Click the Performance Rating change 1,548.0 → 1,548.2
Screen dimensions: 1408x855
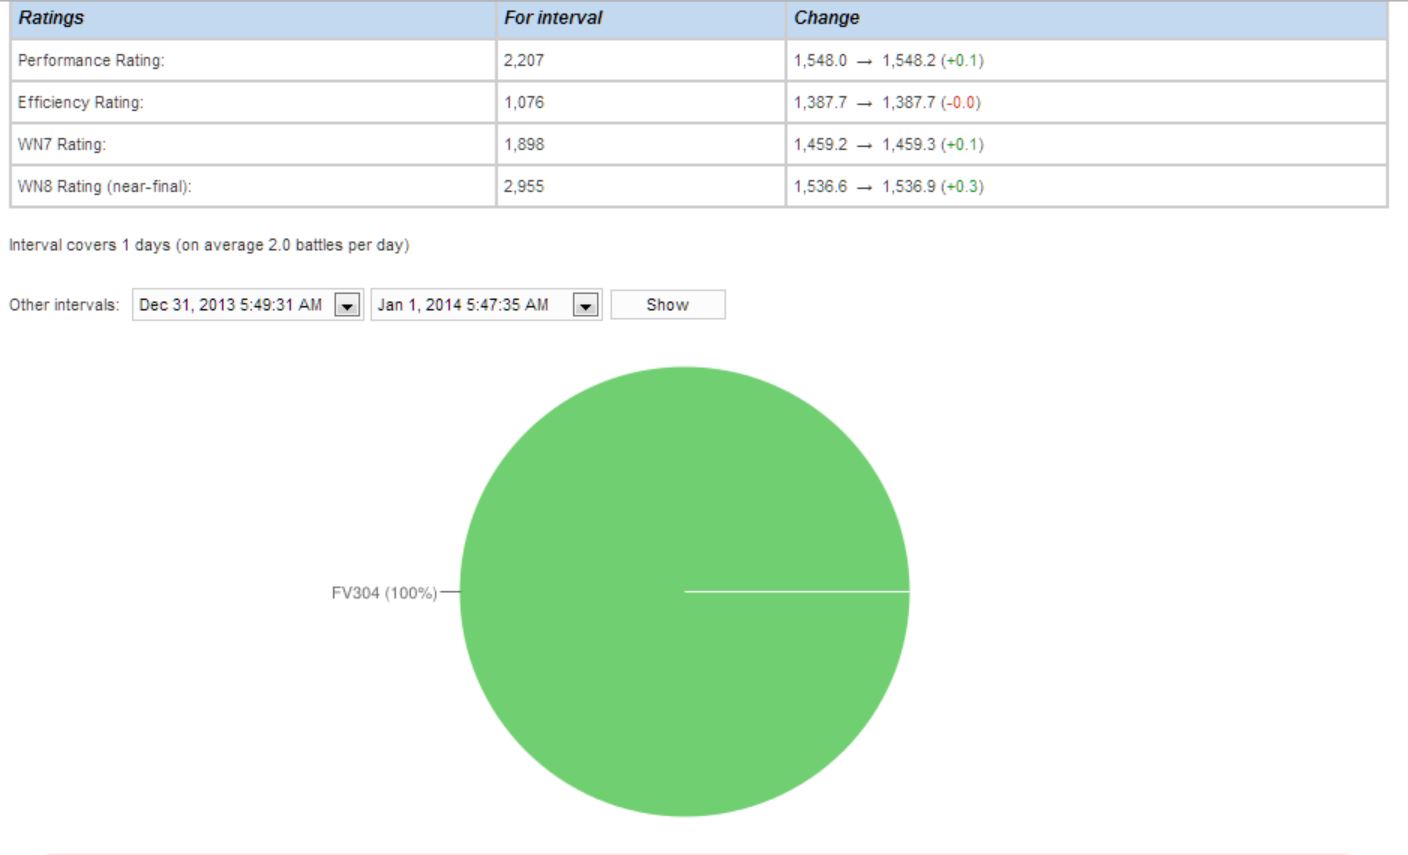point(889,61)
